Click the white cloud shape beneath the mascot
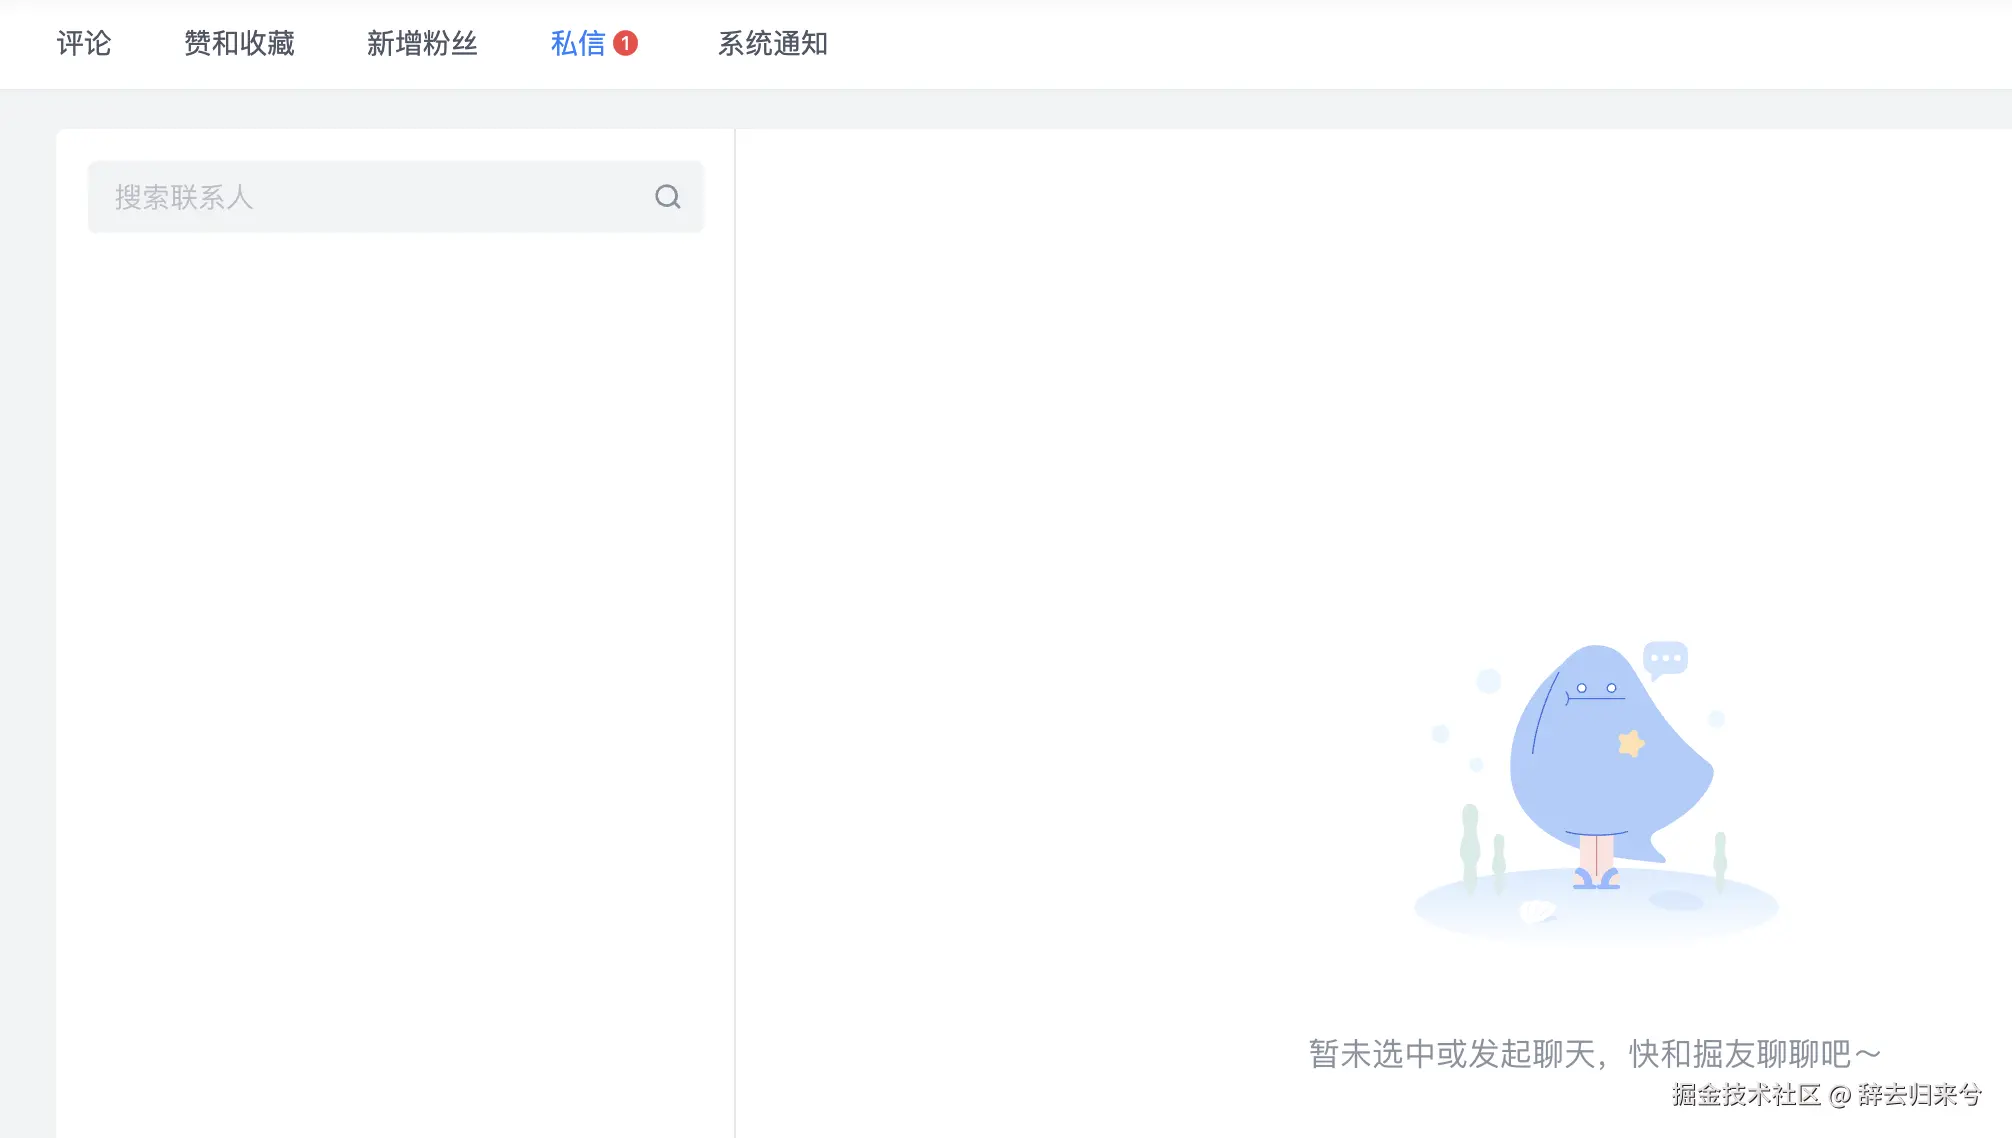Image resolution: width=2012 pixels, height=1138 pixels. [1537, 913]
